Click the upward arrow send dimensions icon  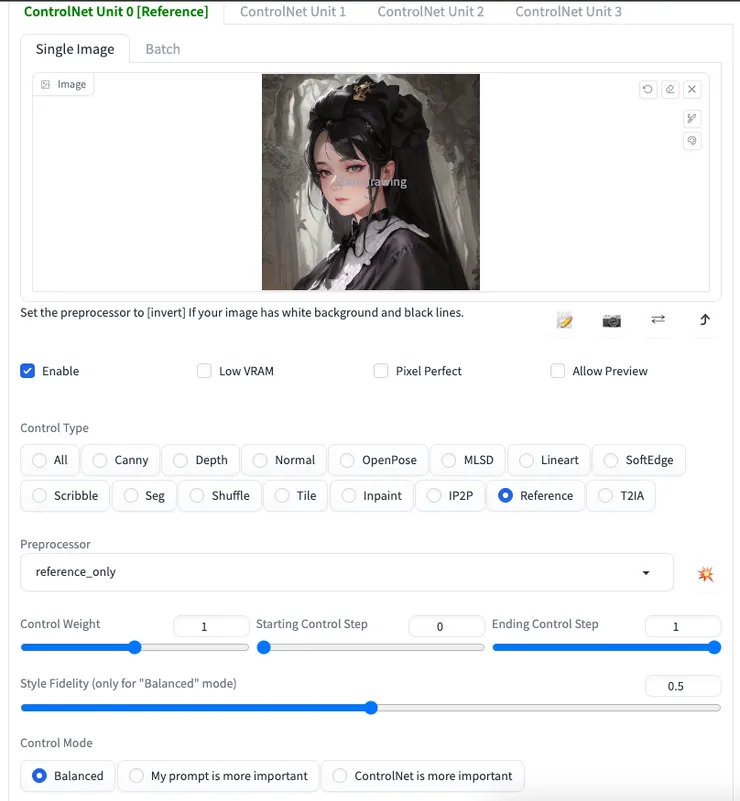(x=704, y=320)
